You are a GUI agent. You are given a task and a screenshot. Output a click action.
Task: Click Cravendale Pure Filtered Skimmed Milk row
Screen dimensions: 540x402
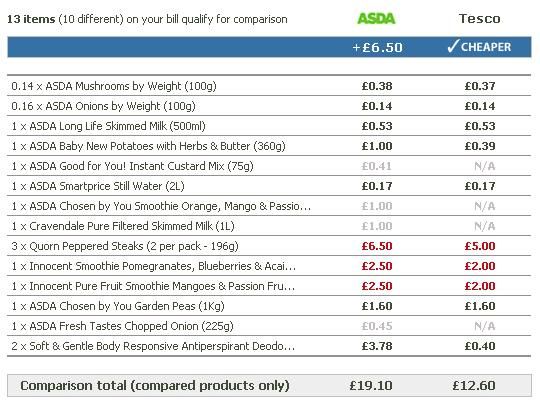pos(269,226)
